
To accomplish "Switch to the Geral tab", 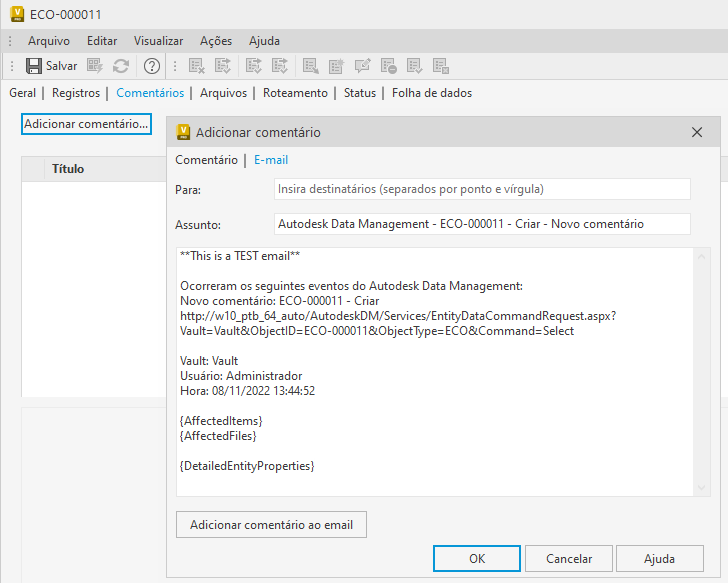I will pyautogui.click(x=22, y=93).
